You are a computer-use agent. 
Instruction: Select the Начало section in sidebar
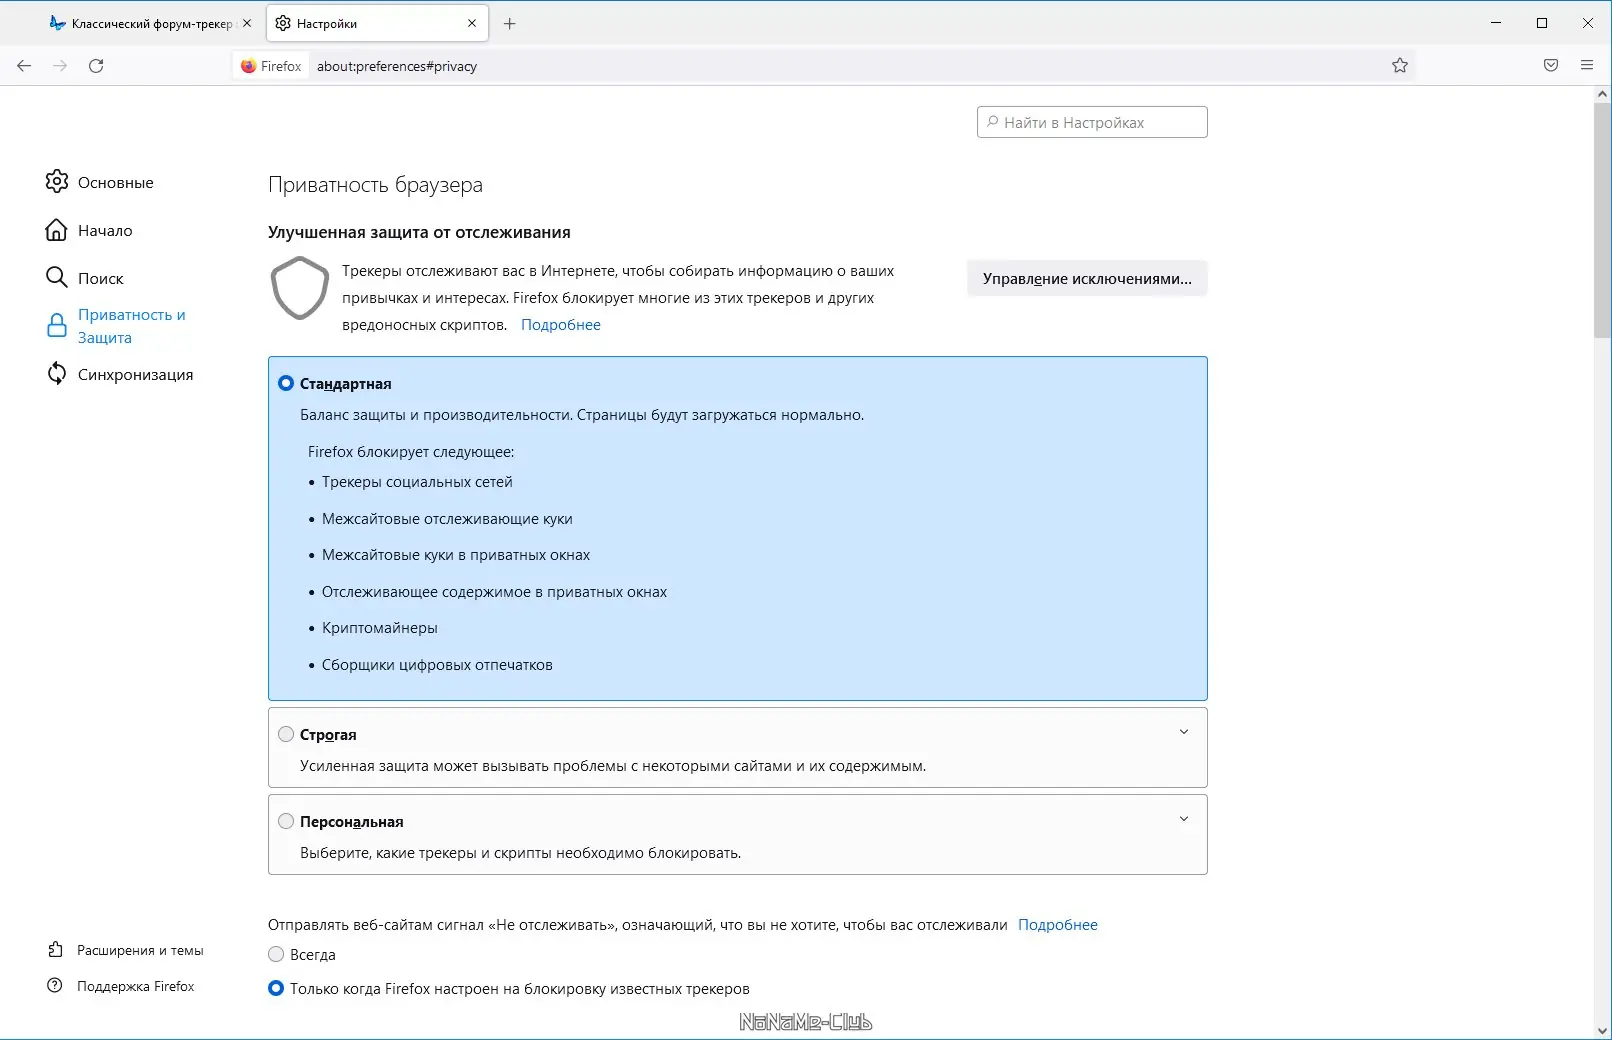[105, 230]
